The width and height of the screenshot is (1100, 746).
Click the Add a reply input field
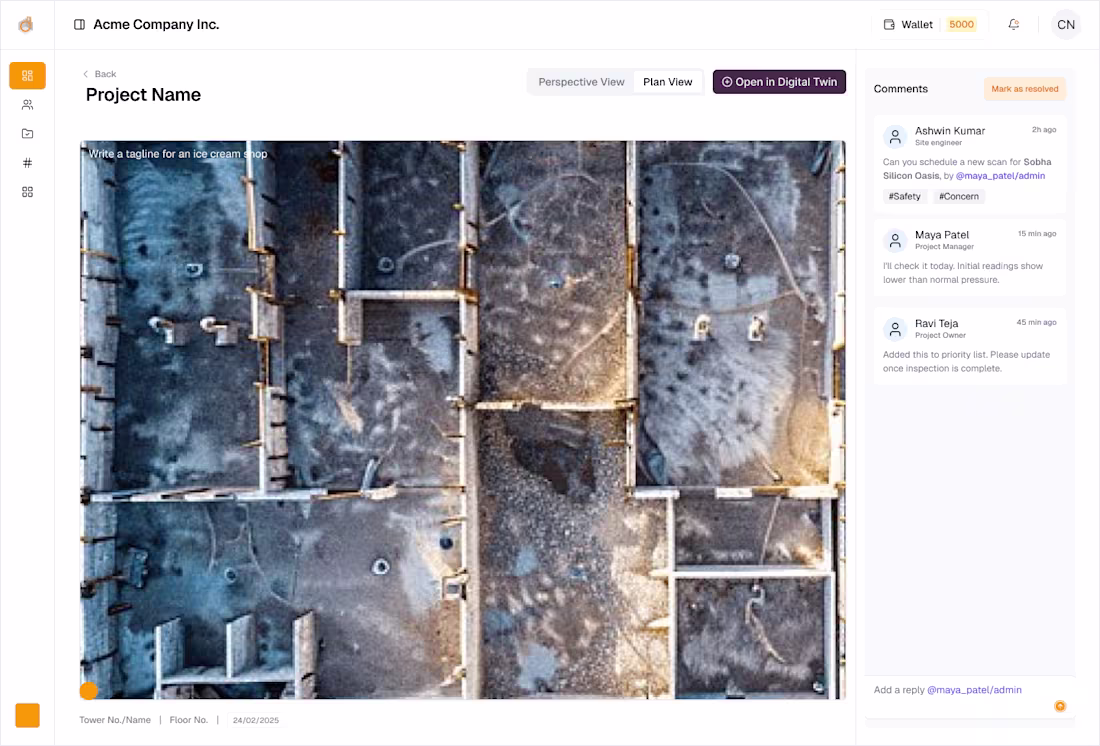970,697
